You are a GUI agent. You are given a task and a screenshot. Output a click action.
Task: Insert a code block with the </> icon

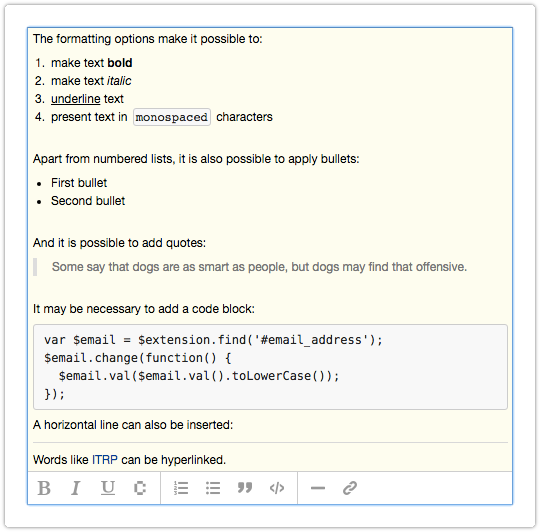(277, 488)
